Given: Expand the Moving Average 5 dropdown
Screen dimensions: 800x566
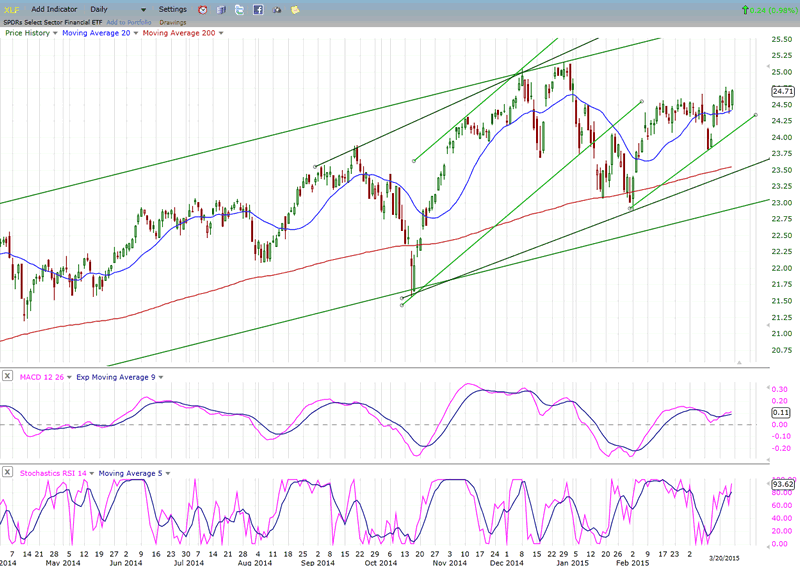Looking at the screenshot, I should click(x=168, y=474).
